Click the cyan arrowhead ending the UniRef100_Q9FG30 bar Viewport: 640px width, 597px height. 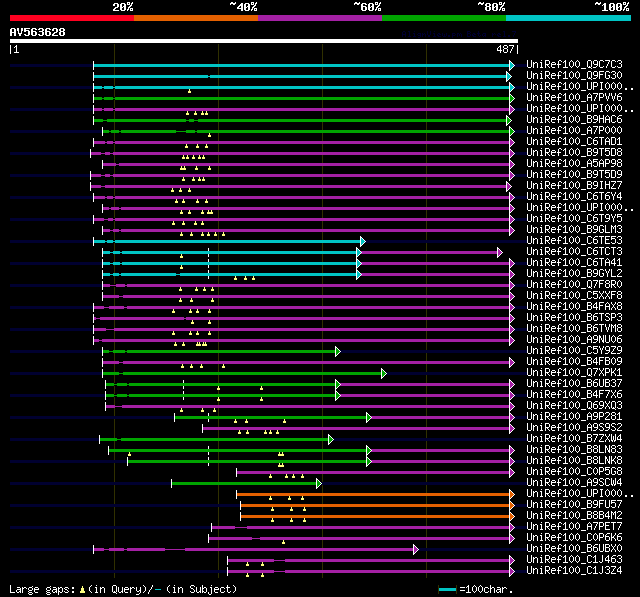click(509, 76)
